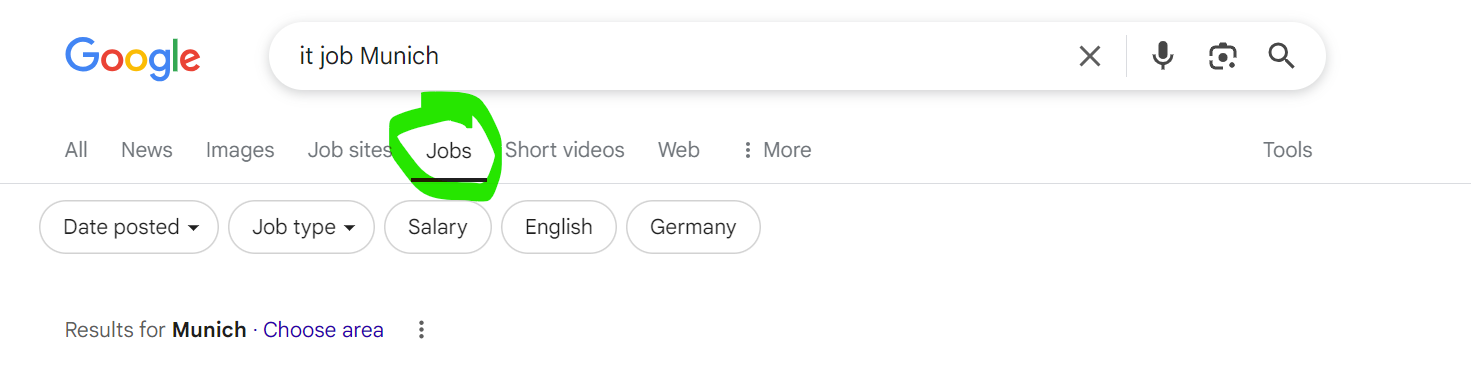Clear the search text with X icon
This screenshot has width=1471, height=381.
pyautogui.click(x=1089, y=56)
